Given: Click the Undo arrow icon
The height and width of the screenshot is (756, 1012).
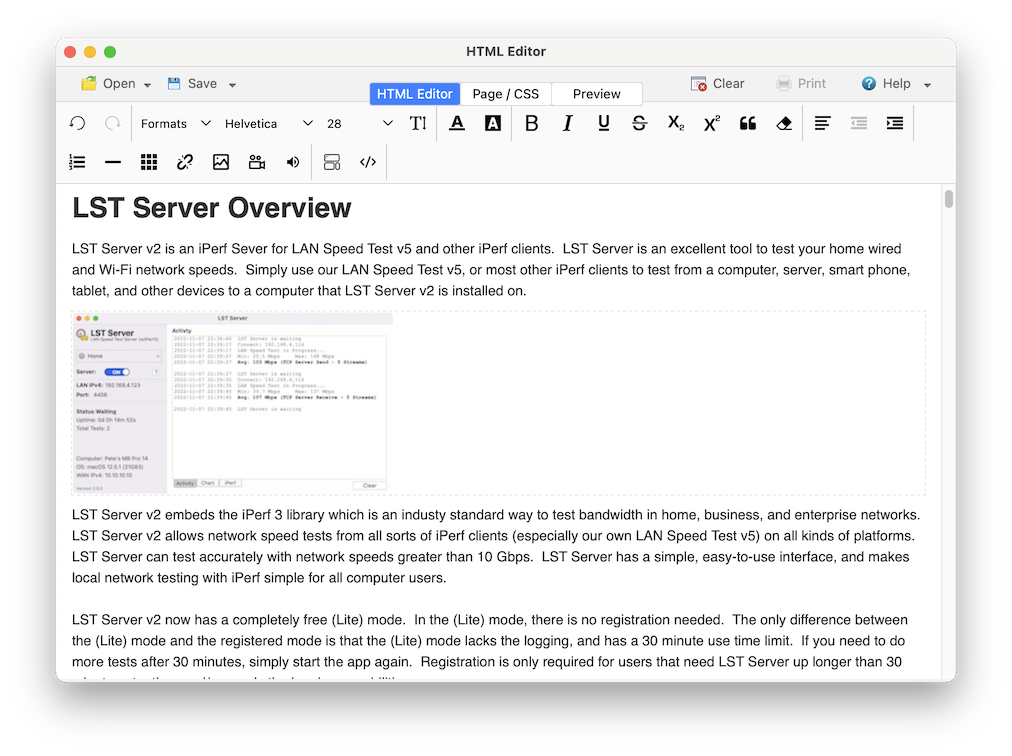Looking at the screenshot, I should [x=77, y=123].
